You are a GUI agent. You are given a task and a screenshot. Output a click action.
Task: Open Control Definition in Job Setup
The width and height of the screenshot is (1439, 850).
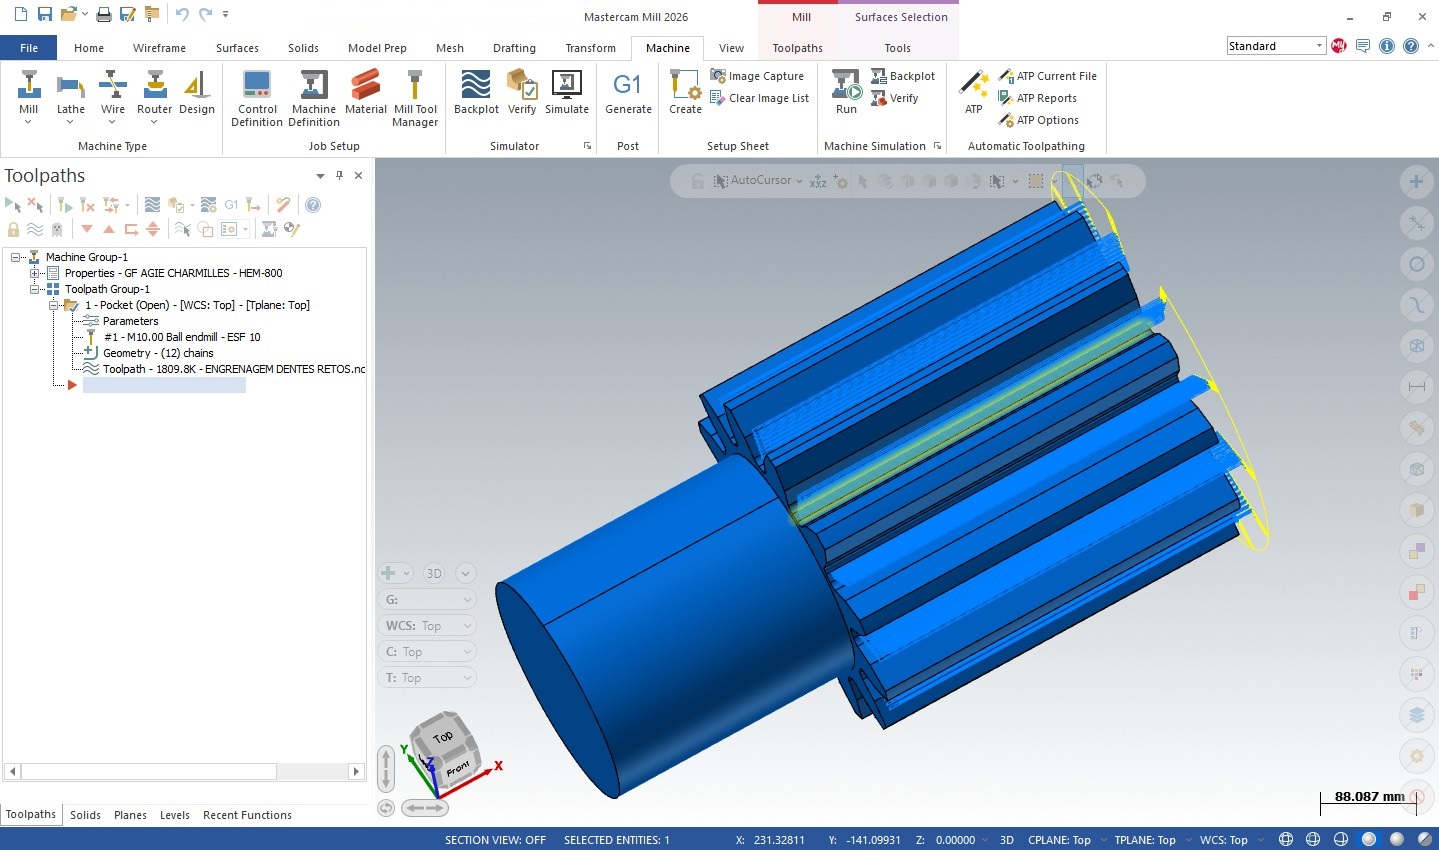point(257,98)
